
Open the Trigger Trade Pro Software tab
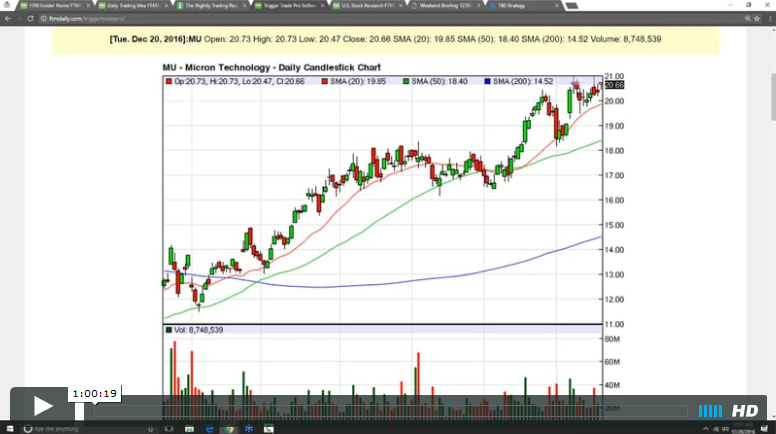(x=289, y=5)
